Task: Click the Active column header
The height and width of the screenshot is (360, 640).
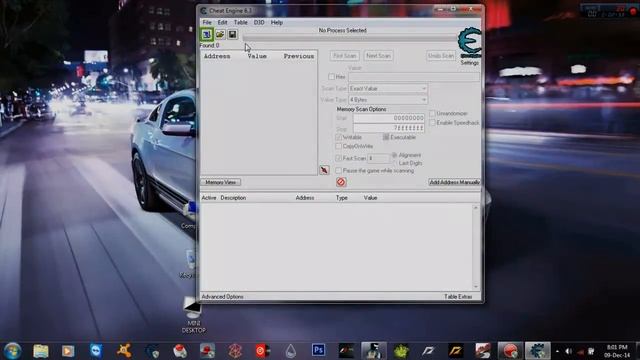Action: click(209, 198)
